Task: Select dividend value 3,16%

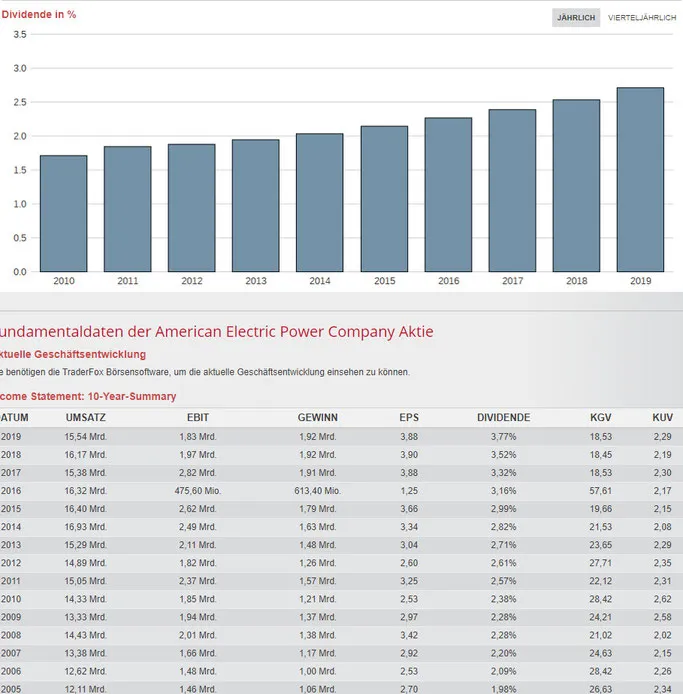Action: 503,491
